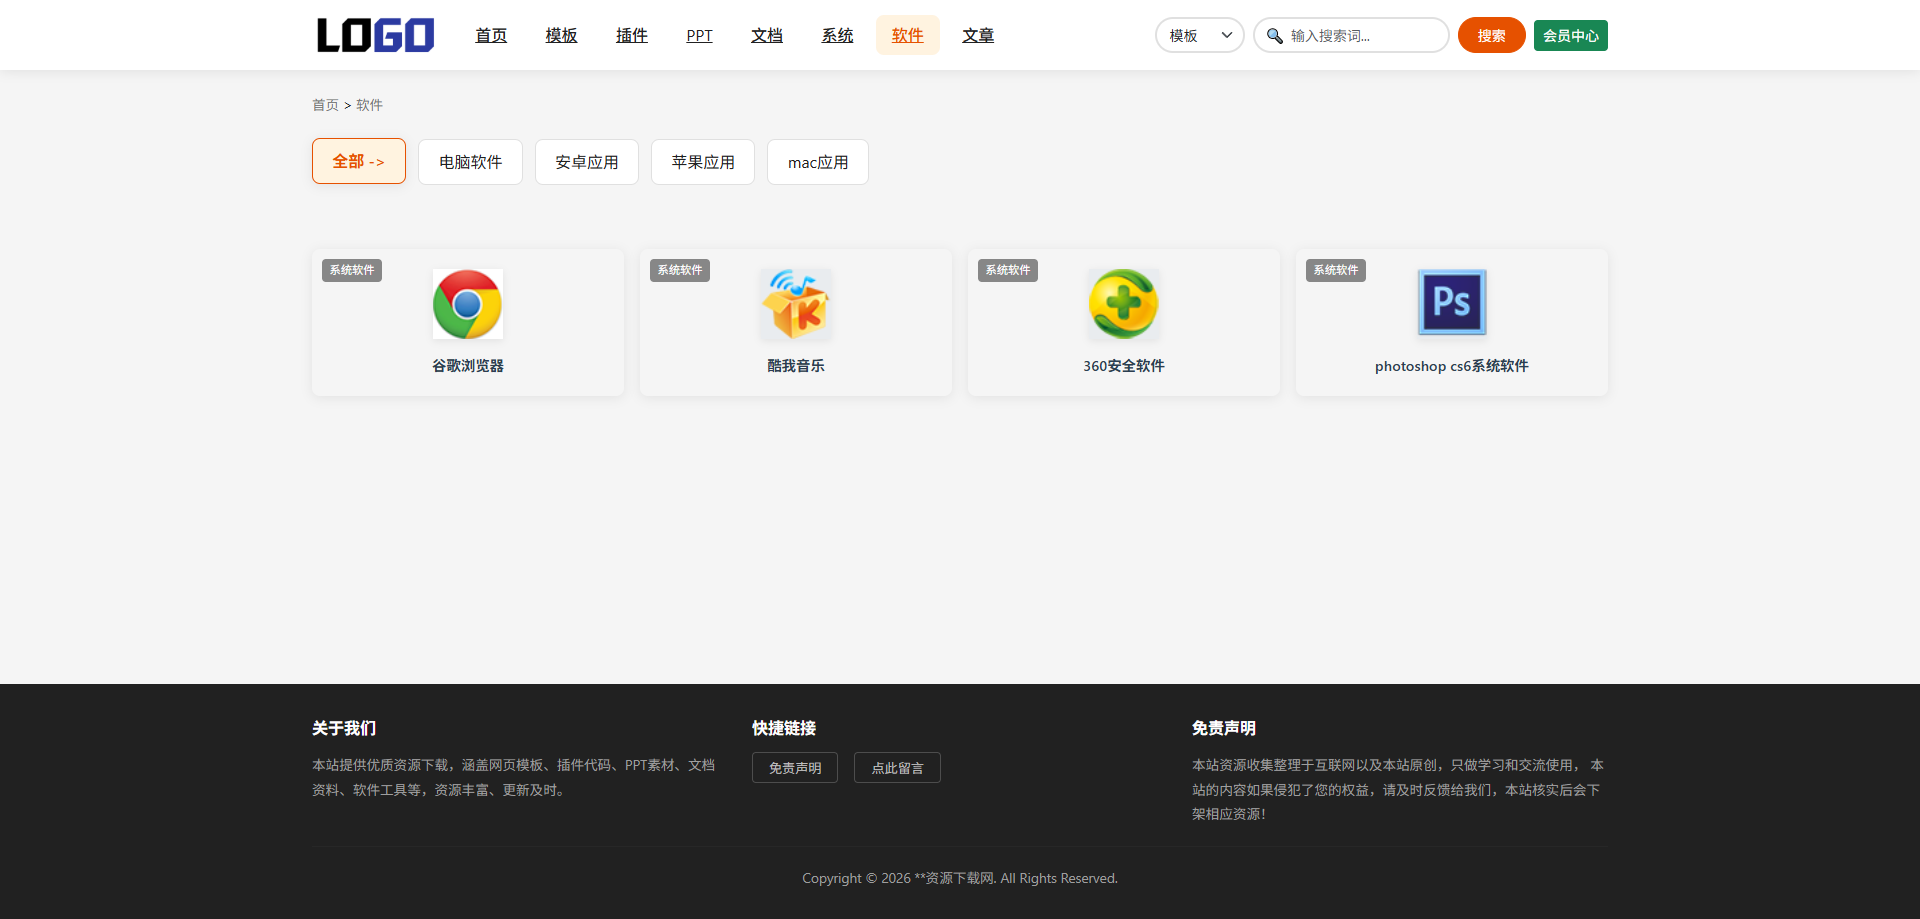Viewport: 1920px width, 919px height.
Task: Click the 谷歌浏览器 title text
Action: point(468,366)
